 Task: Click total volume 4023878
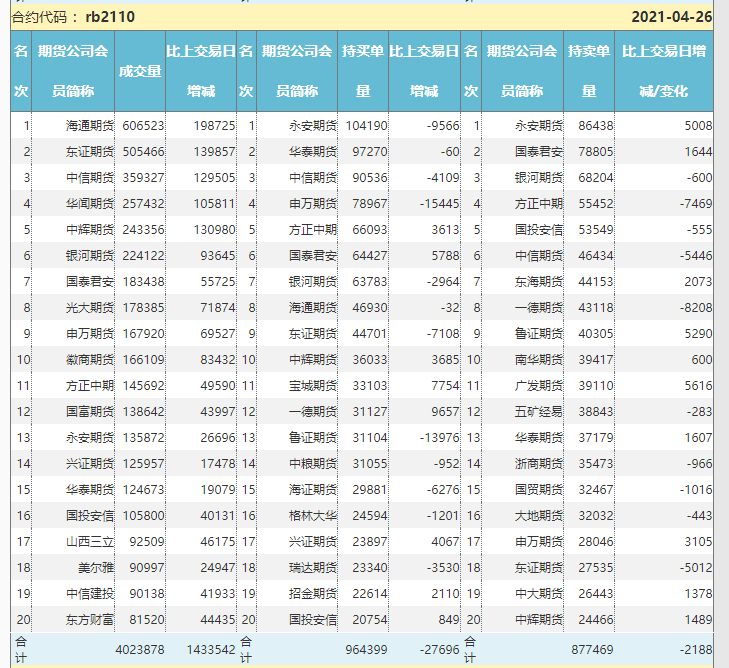[x=140, y=650]
